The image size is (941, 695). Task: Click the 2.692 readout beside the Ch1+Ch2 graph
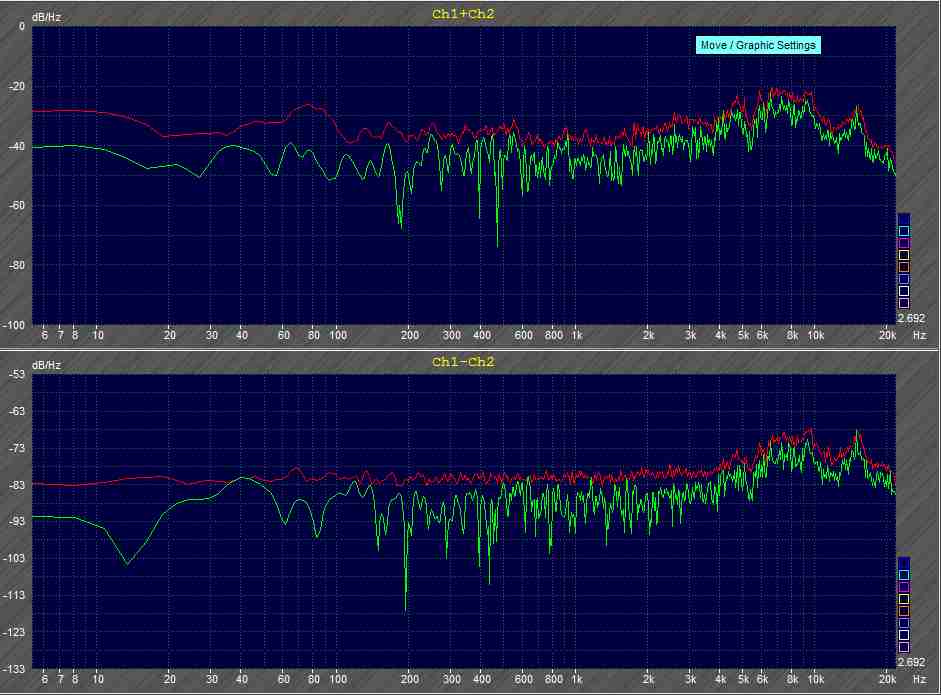911,318
